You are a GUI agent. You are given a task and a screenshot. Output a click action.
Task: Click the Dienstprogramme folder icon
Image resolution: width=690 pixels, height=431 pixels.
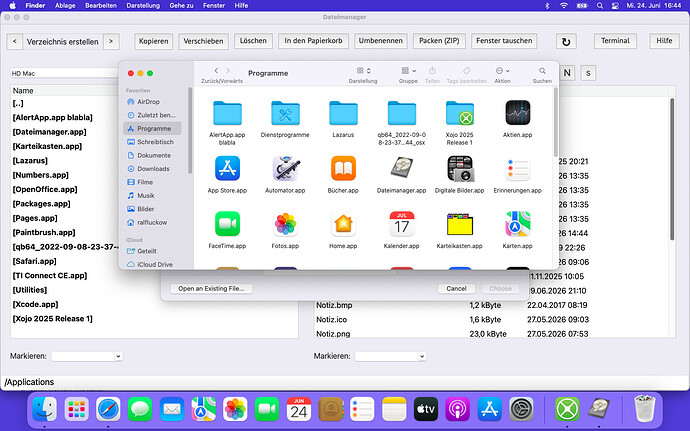[x=285, y=113]
